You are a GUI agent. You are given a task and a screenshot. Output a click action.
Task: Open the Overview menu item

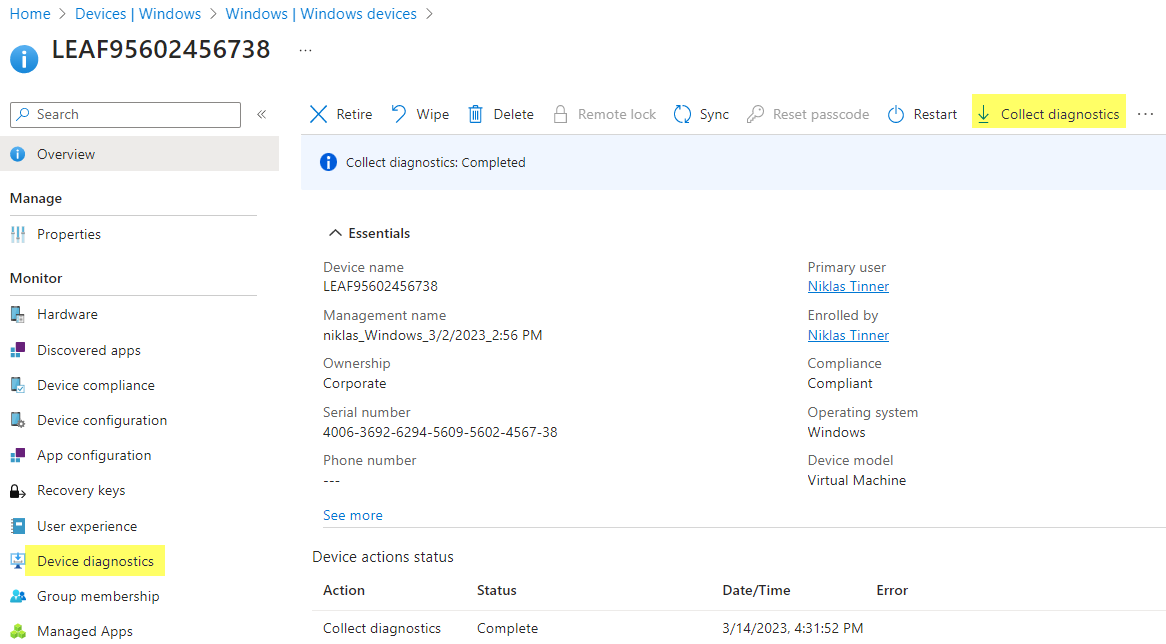[140, 154]
